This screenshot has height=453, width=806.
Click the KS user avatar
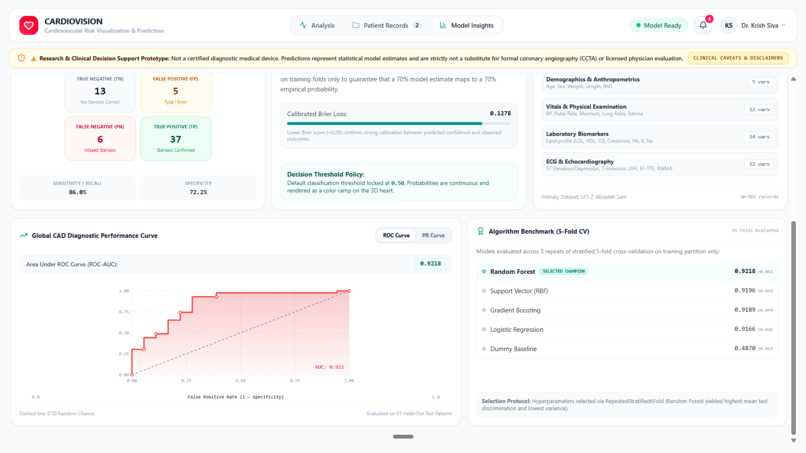(728, 25)
